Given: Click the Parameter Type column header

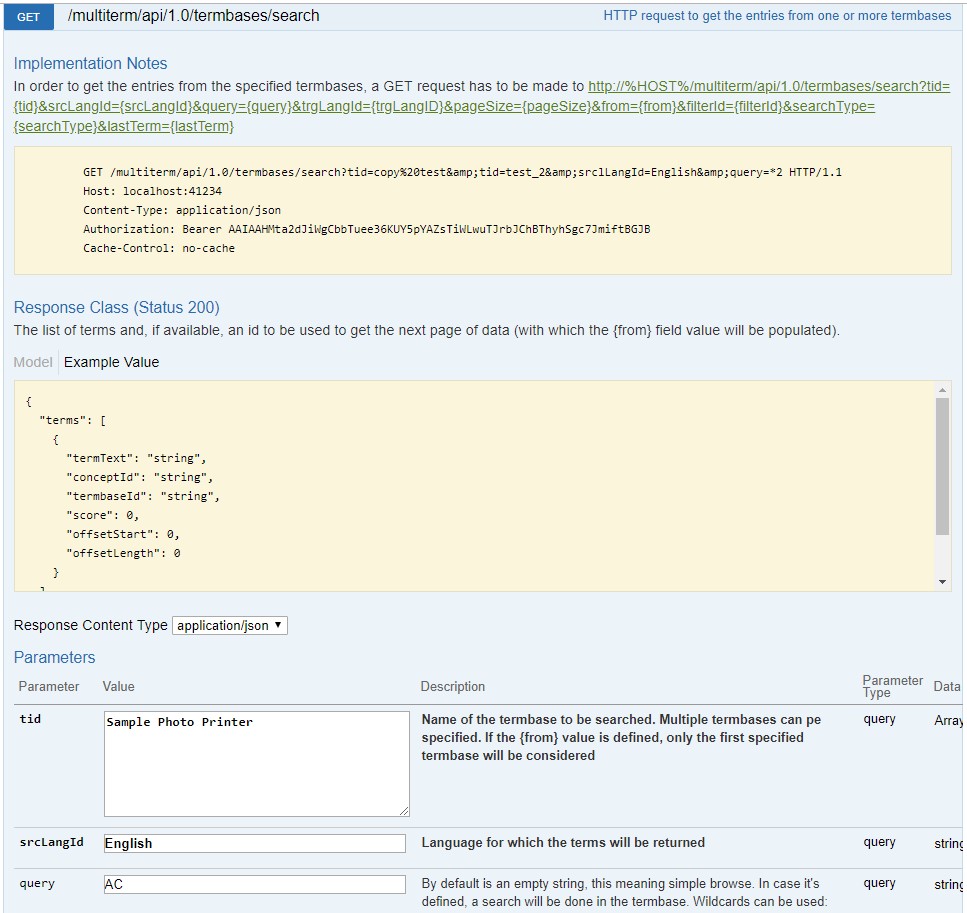Looking at the screenshot, I should pos(892,686).
